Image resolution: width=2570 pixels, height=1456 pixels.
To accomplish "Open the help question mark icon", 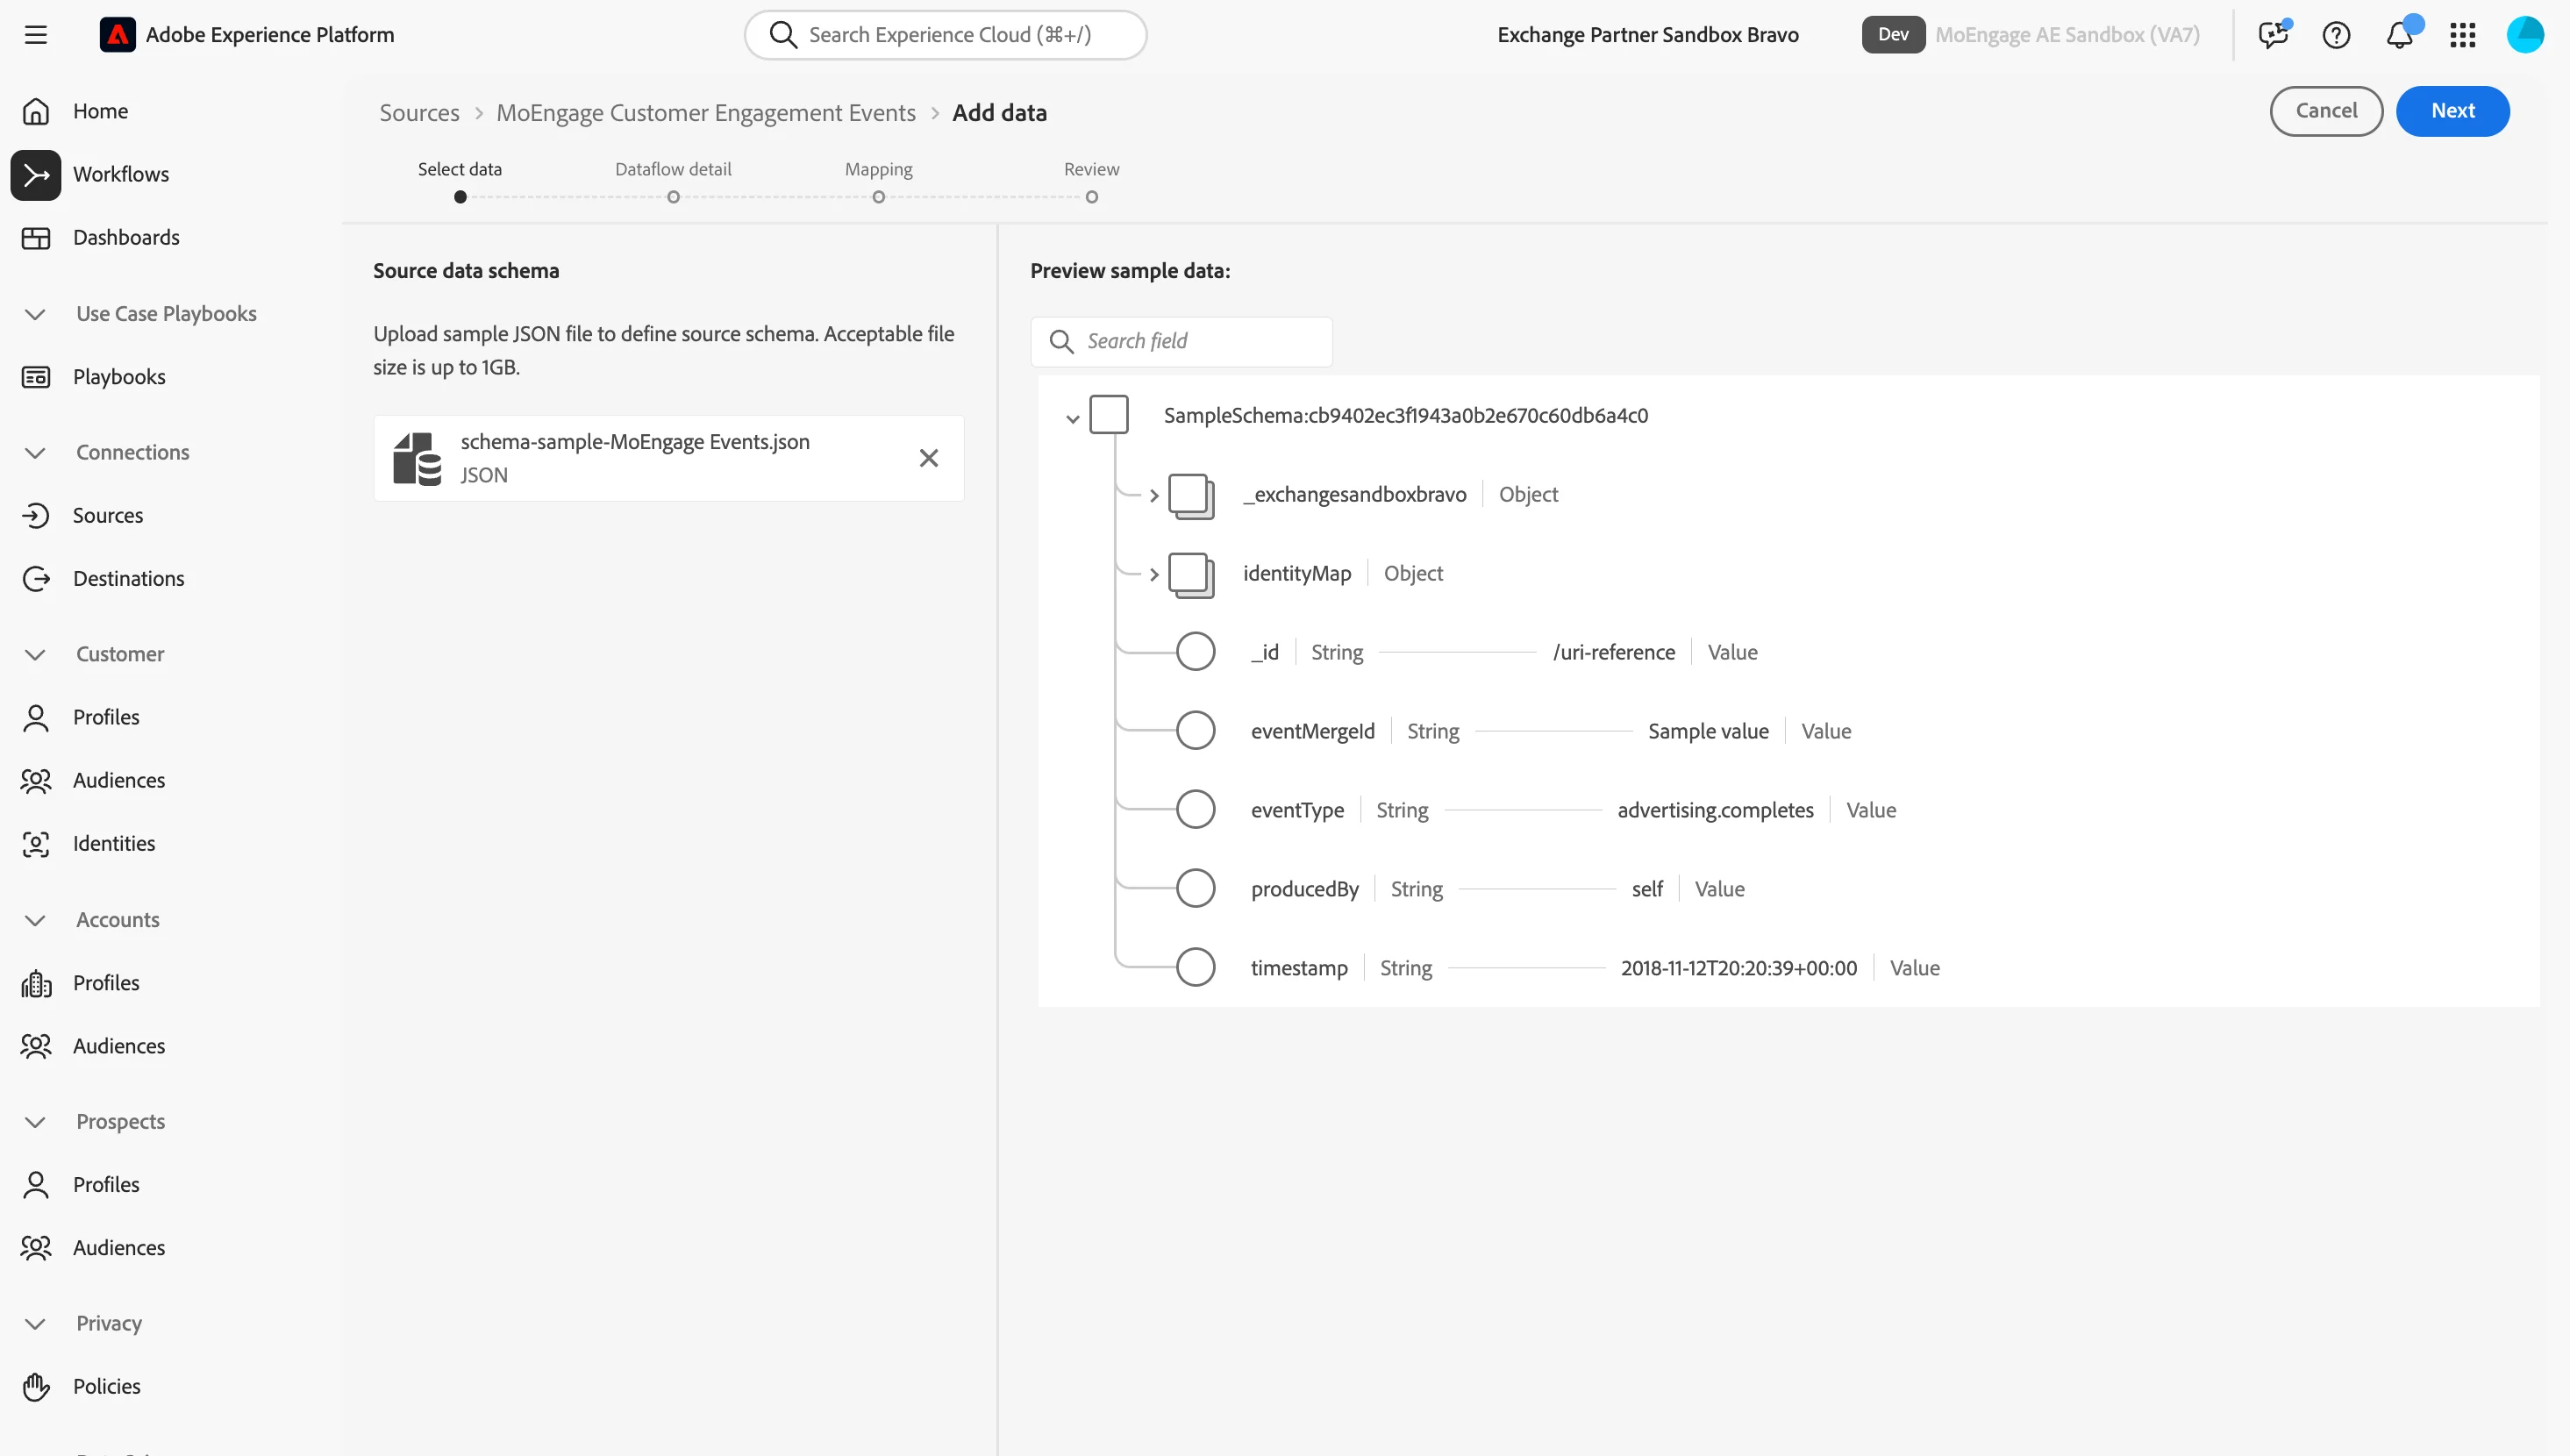I will pyautogui.click(x=2336, y=35).
